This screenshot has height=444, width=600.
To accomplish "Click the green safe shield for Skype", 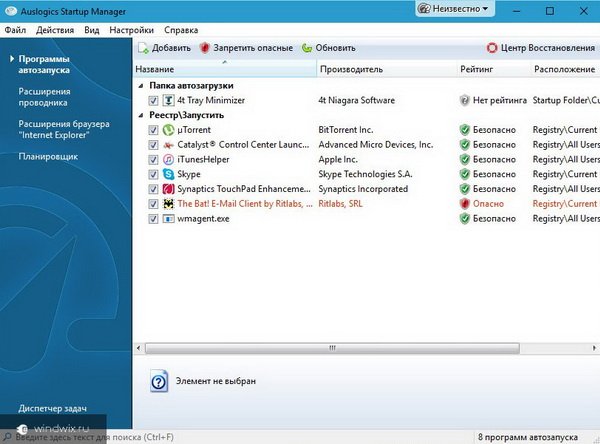I will [465, 174].
